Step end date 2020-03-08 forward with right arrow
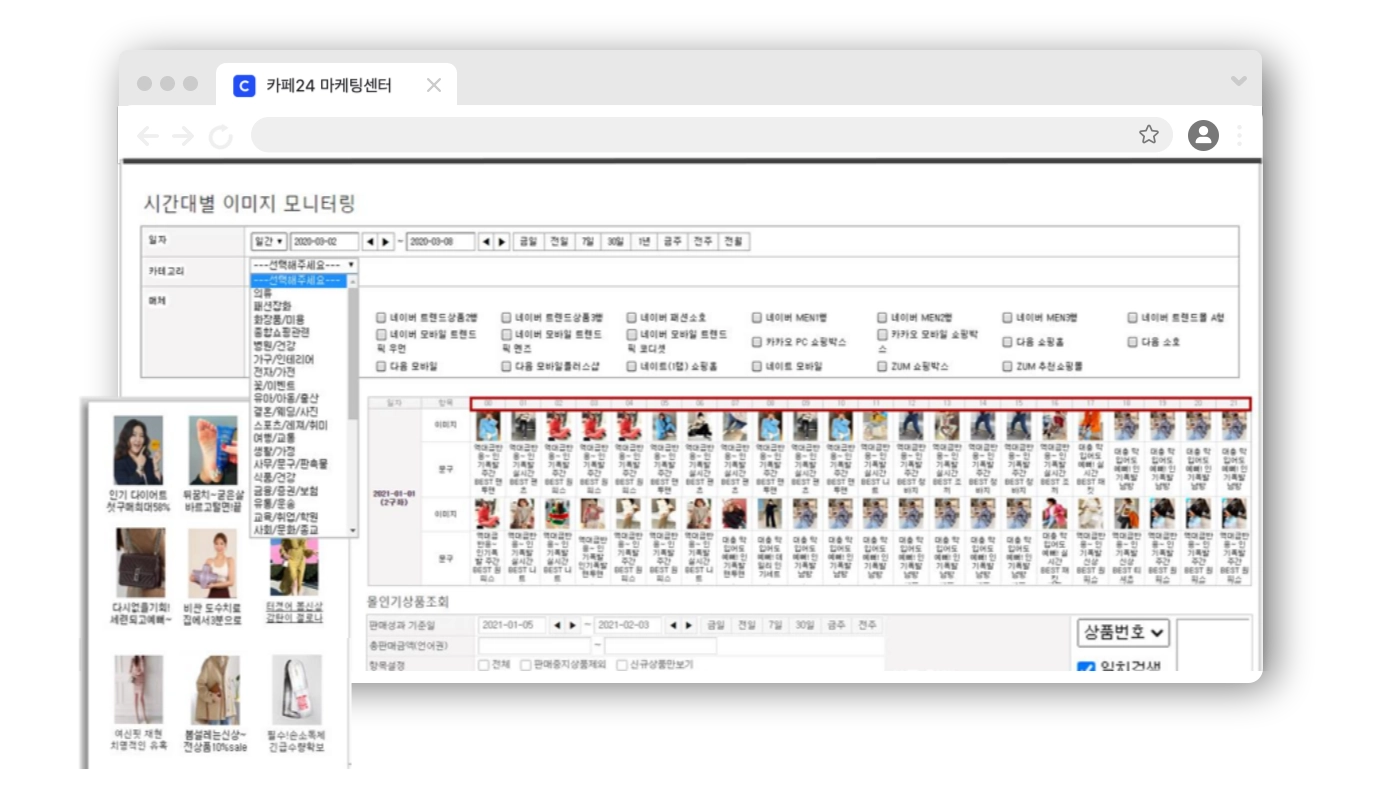 point(502,242)
